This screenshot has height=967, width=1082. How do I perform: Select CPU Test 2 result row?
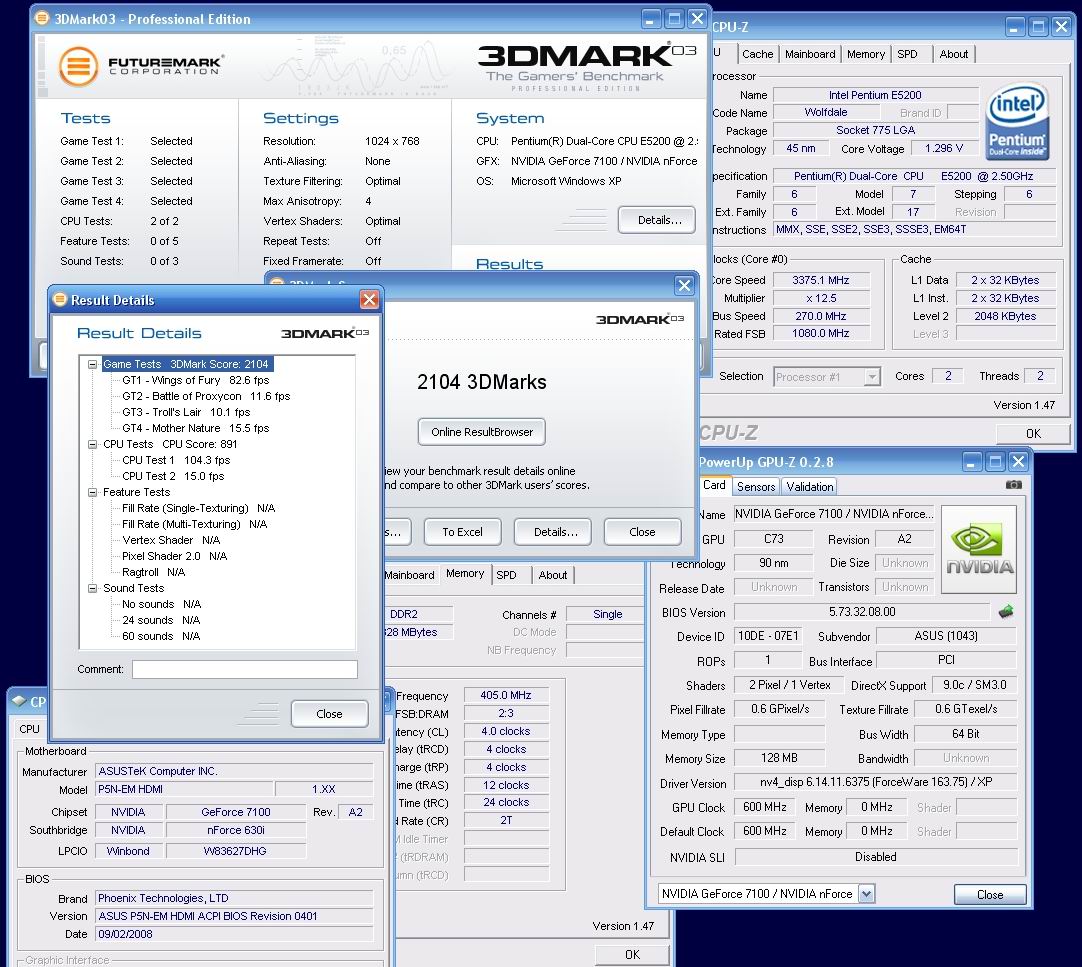173,476
